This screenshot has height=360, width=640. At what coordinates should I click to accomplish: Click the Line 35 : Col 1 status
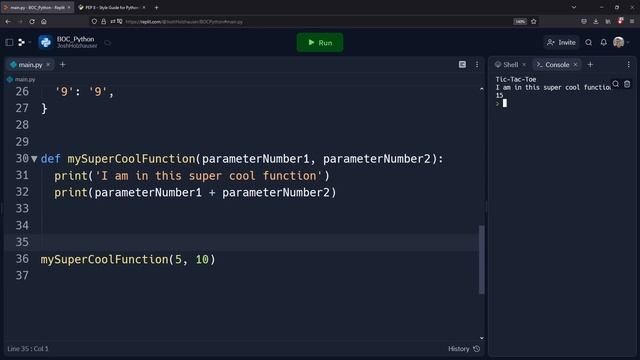tap(28, 349)
